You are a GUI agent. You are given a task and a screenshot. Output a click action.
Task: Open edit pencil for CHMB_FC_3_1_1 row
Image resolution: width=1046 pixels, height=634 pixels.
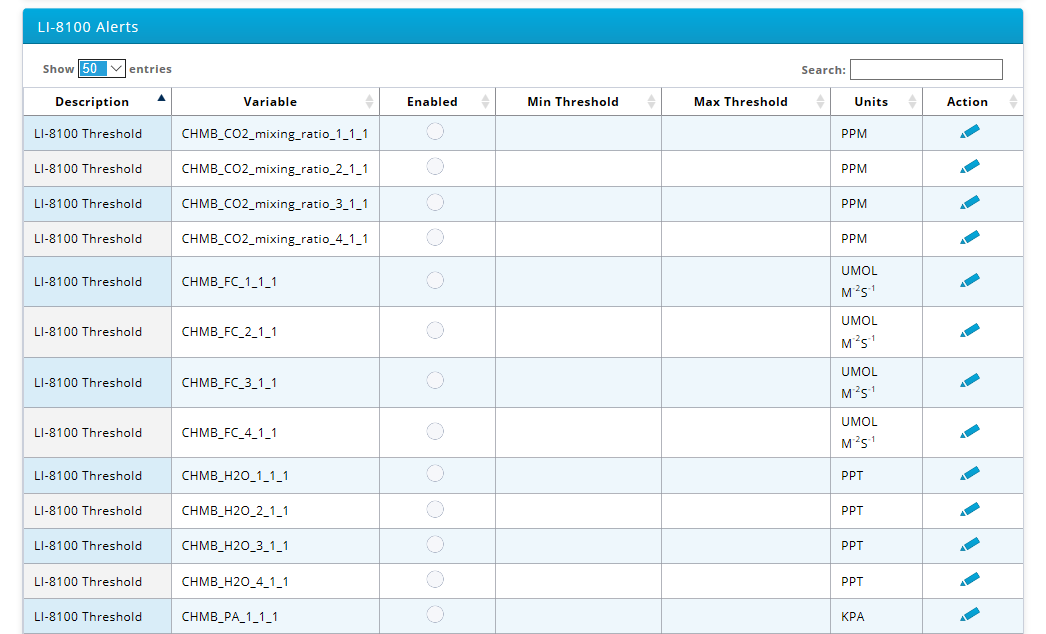coord(970,380)
